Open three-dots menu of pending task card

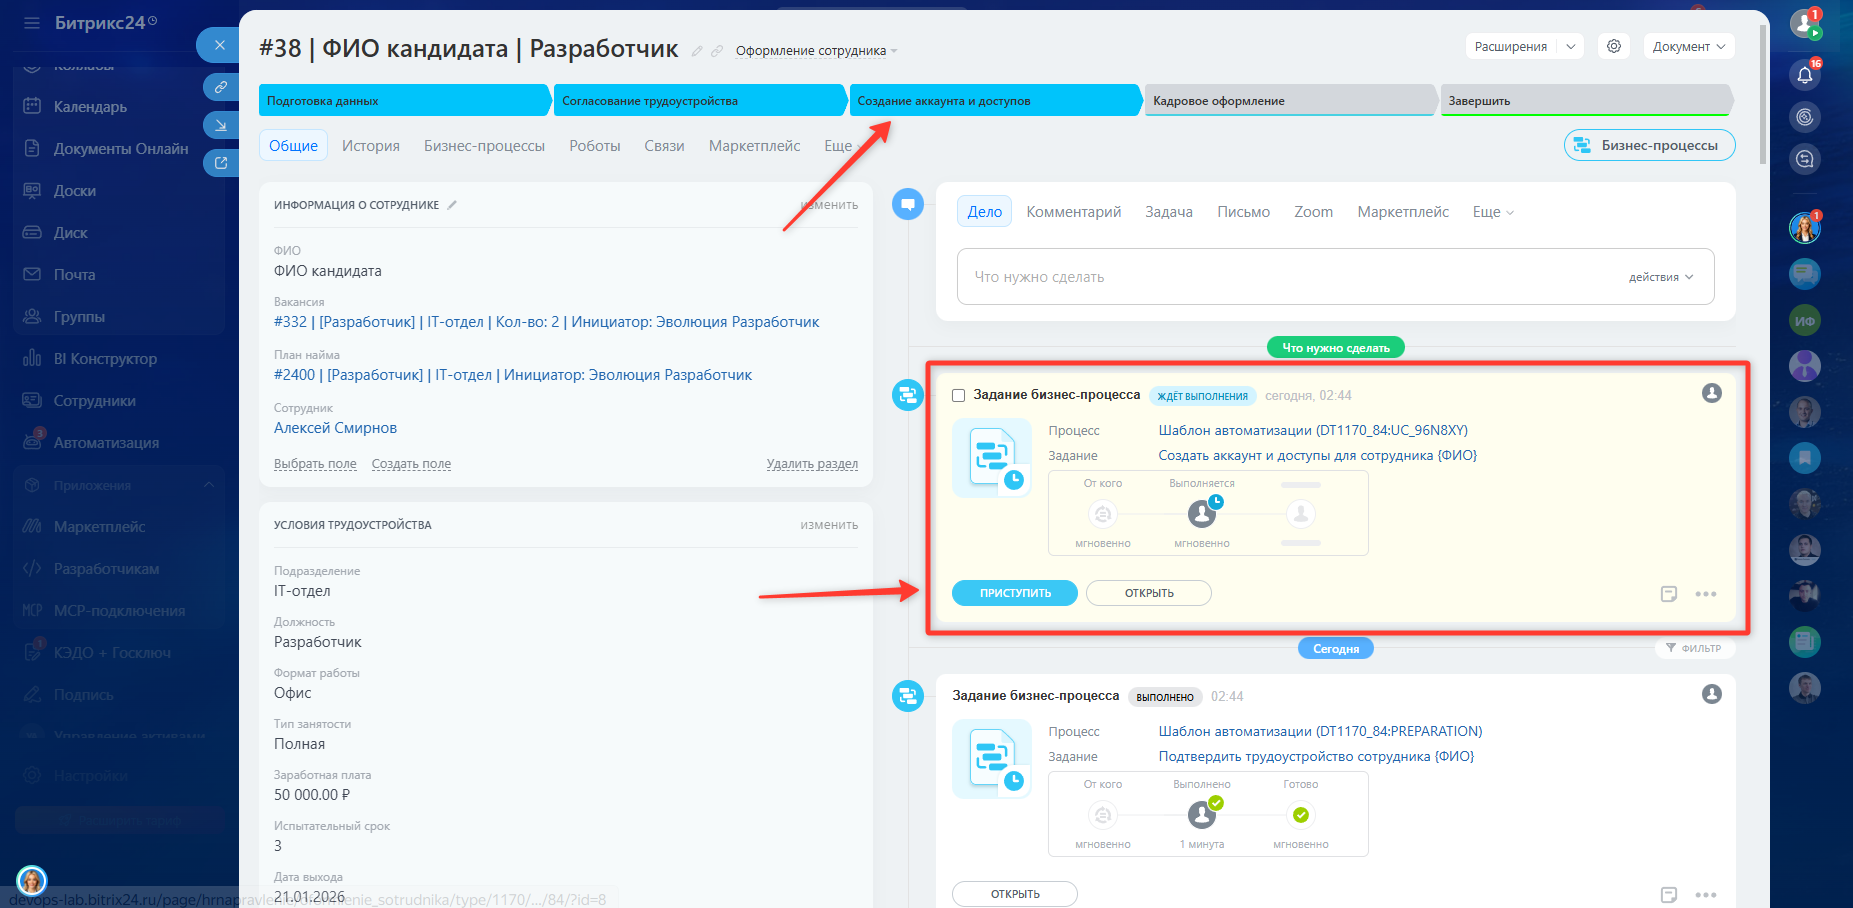(1706, 594)
